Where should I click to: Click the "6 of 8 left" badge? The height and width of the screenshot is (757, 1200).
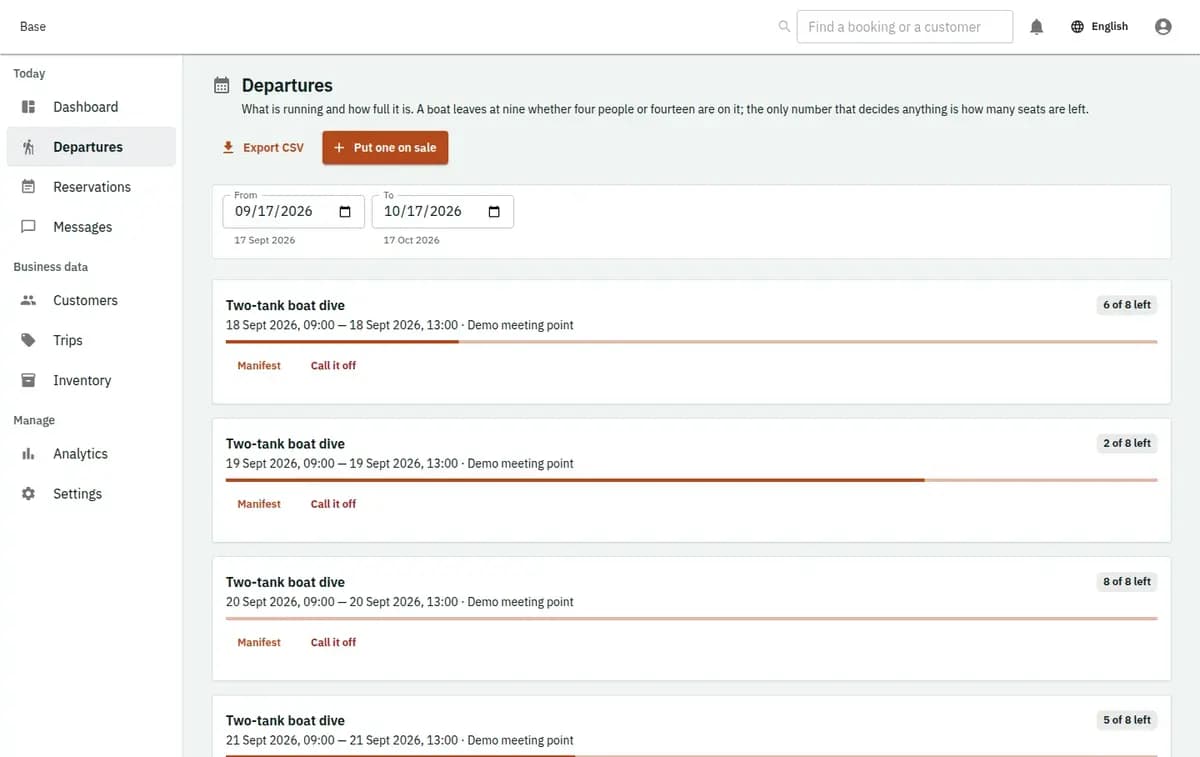coord(1127,305)
